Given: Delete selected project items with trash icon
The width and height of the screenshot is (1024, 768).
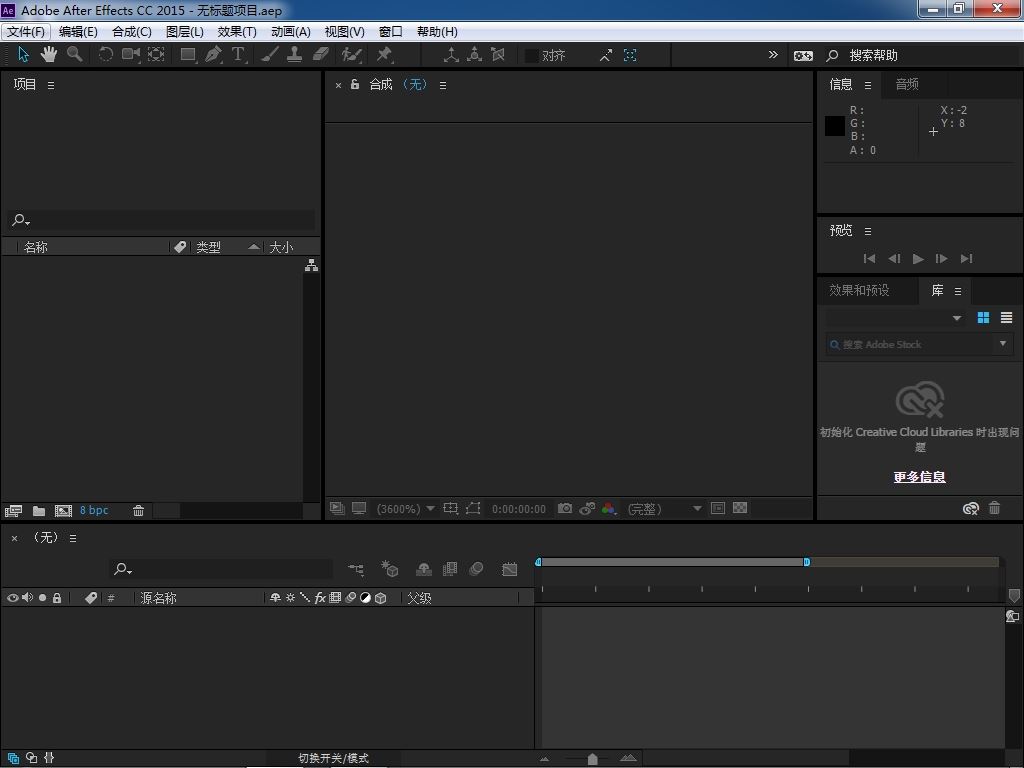Looking at the screenshot, I should click(138, 511).
